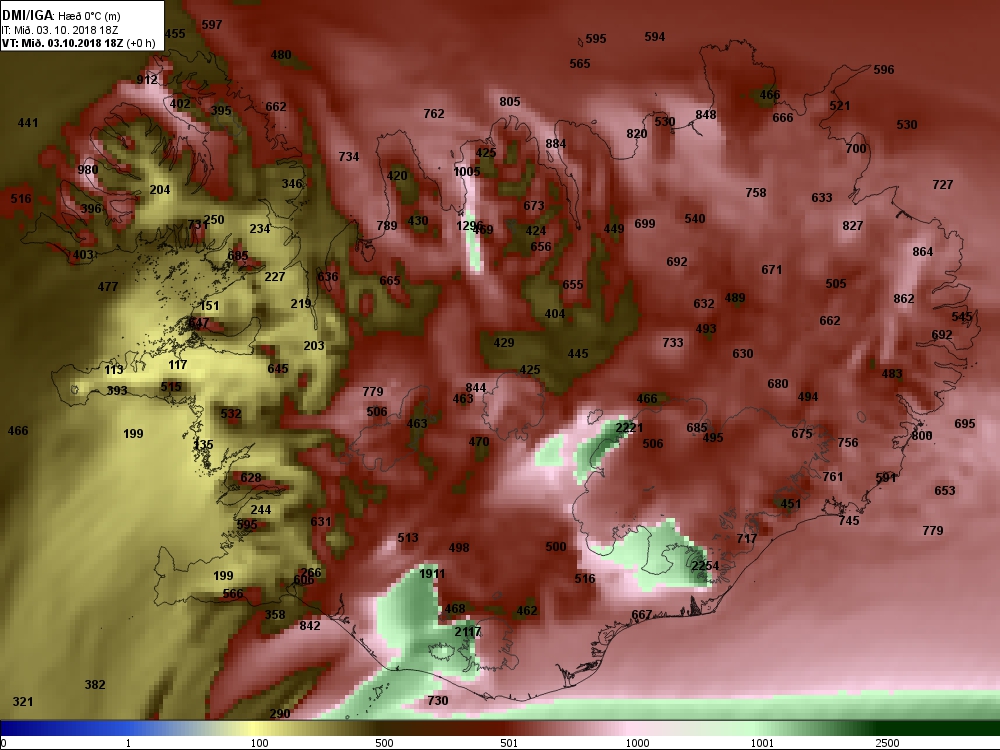1000x750 pixels.
Task: Pick the map value 480
Action: pyautogui.click(x=281, y=55)
